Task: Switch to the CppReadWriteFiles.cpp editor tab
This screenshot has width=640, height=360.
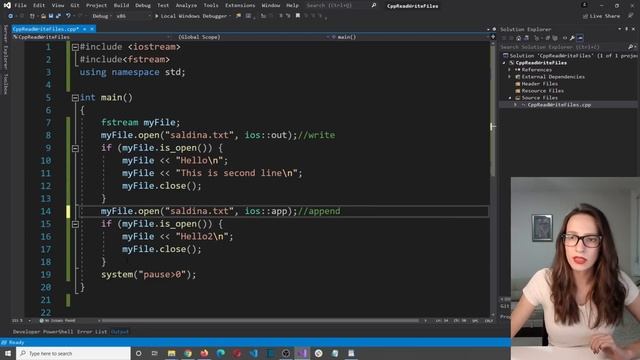Action: pyautogui.click(x=45, y=29)
